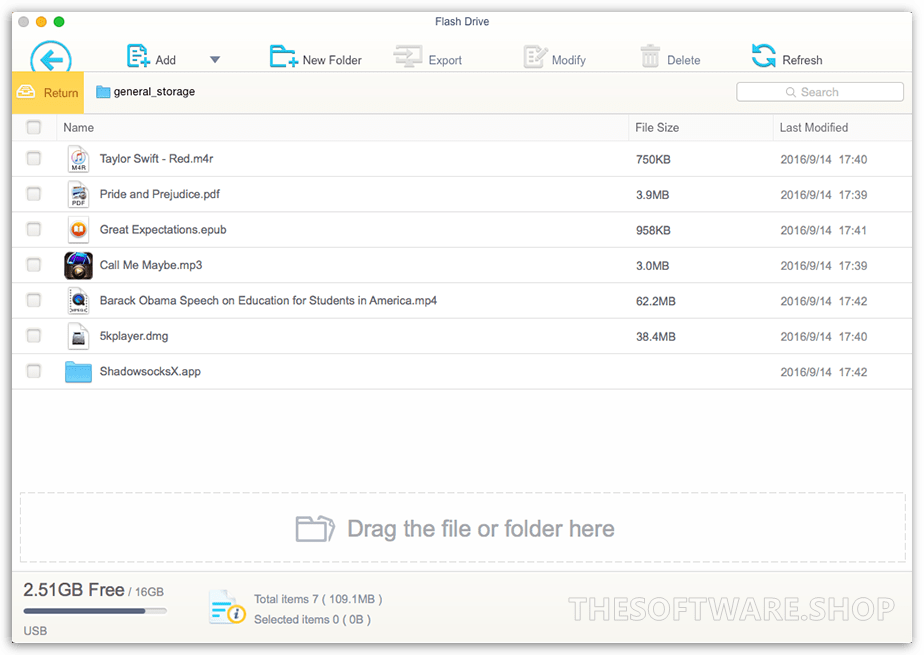The height and width of the screenshot is (655, 924).
Task: Click the Delete button label
Action: [684, 60]
